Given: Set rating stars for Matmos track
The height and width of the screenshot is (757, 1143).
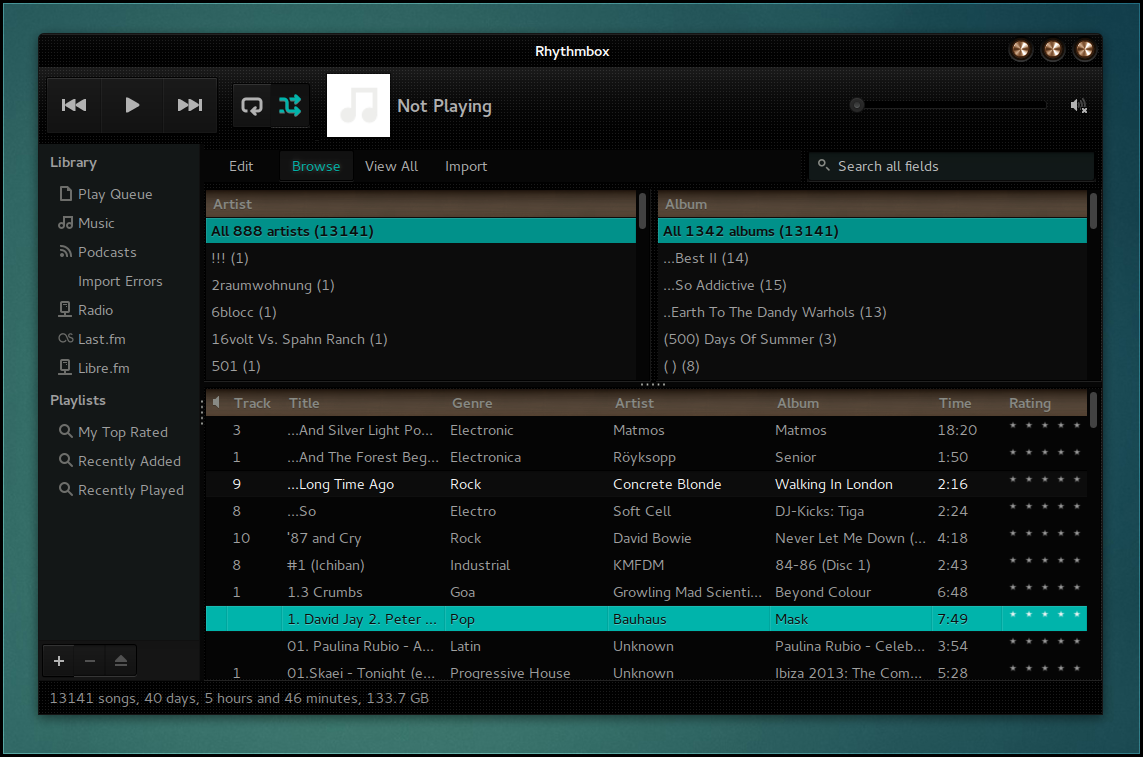Looking at the screenshot, I should coord(1045,426).
